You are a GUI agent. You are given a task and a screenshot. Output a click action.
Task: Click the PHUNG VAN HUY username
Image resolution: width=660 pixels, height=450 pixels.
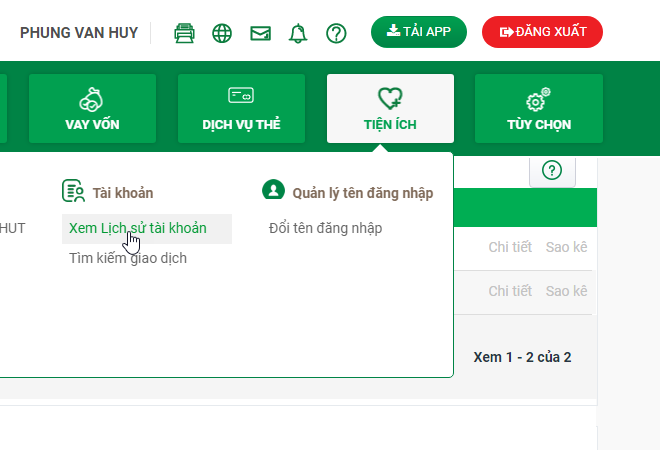point(79,33)
